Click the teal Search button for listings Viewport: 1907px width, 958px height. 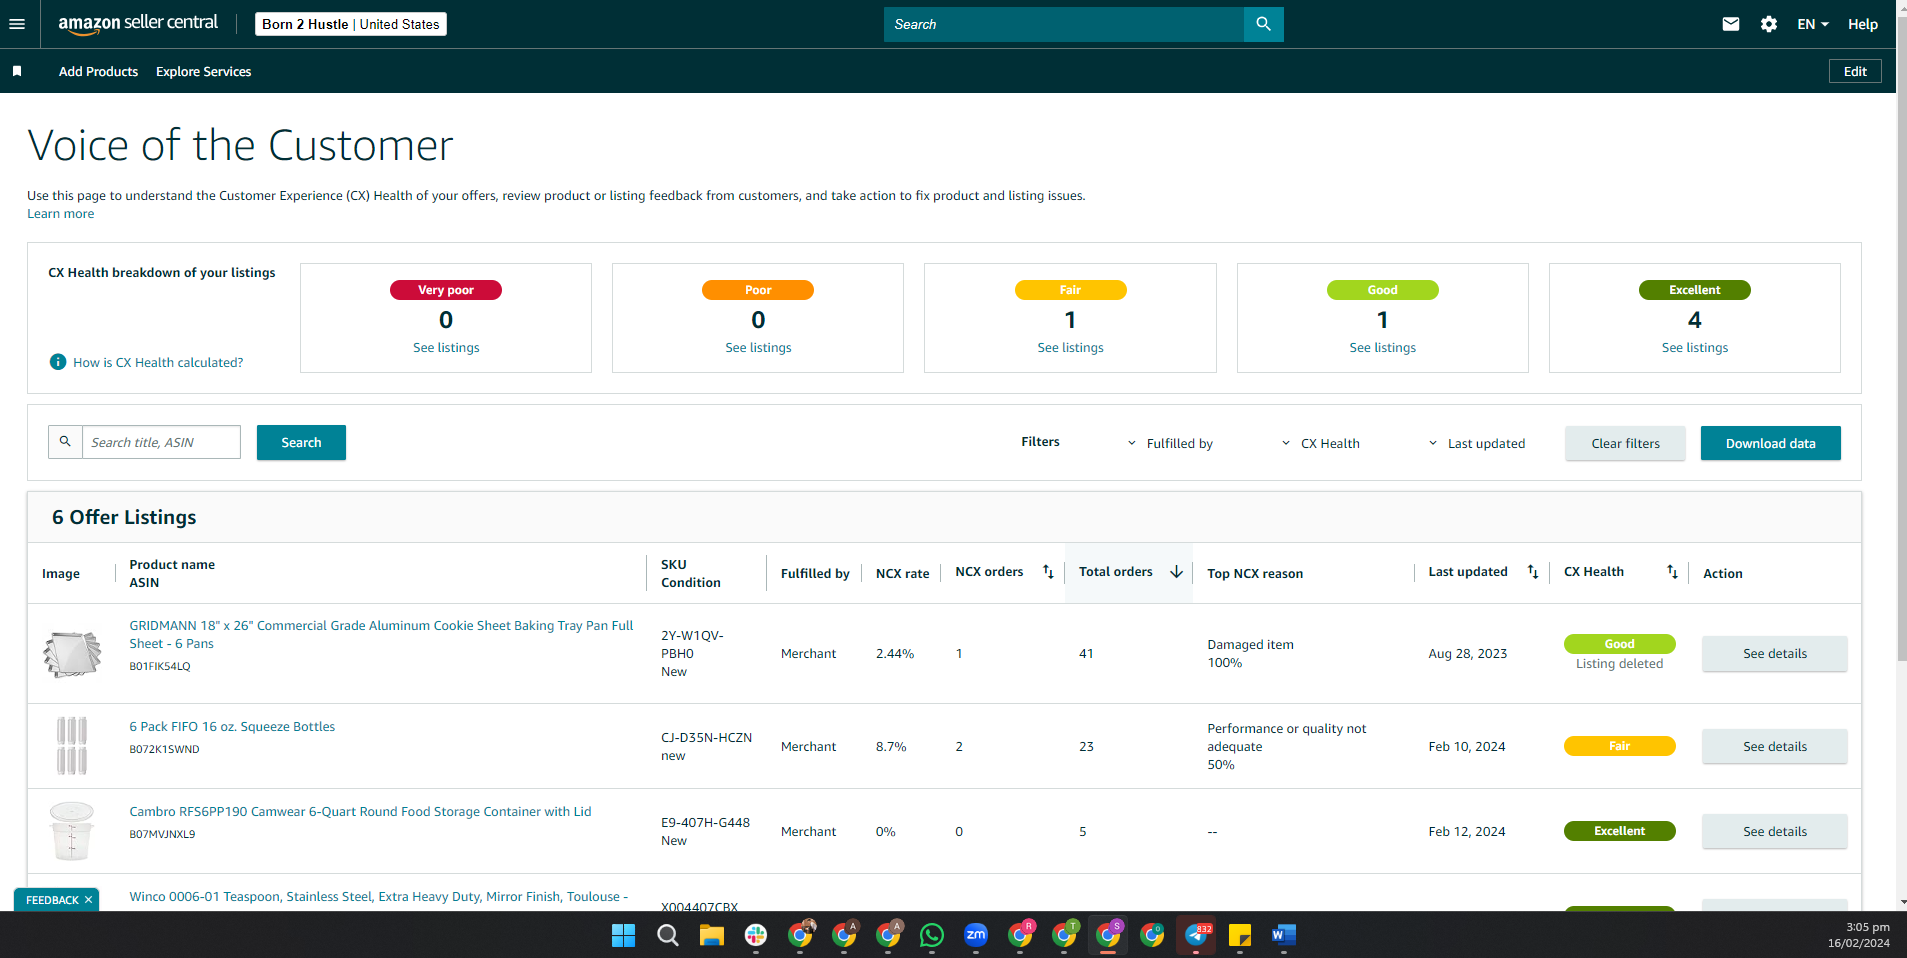click(x=301, y=442)
